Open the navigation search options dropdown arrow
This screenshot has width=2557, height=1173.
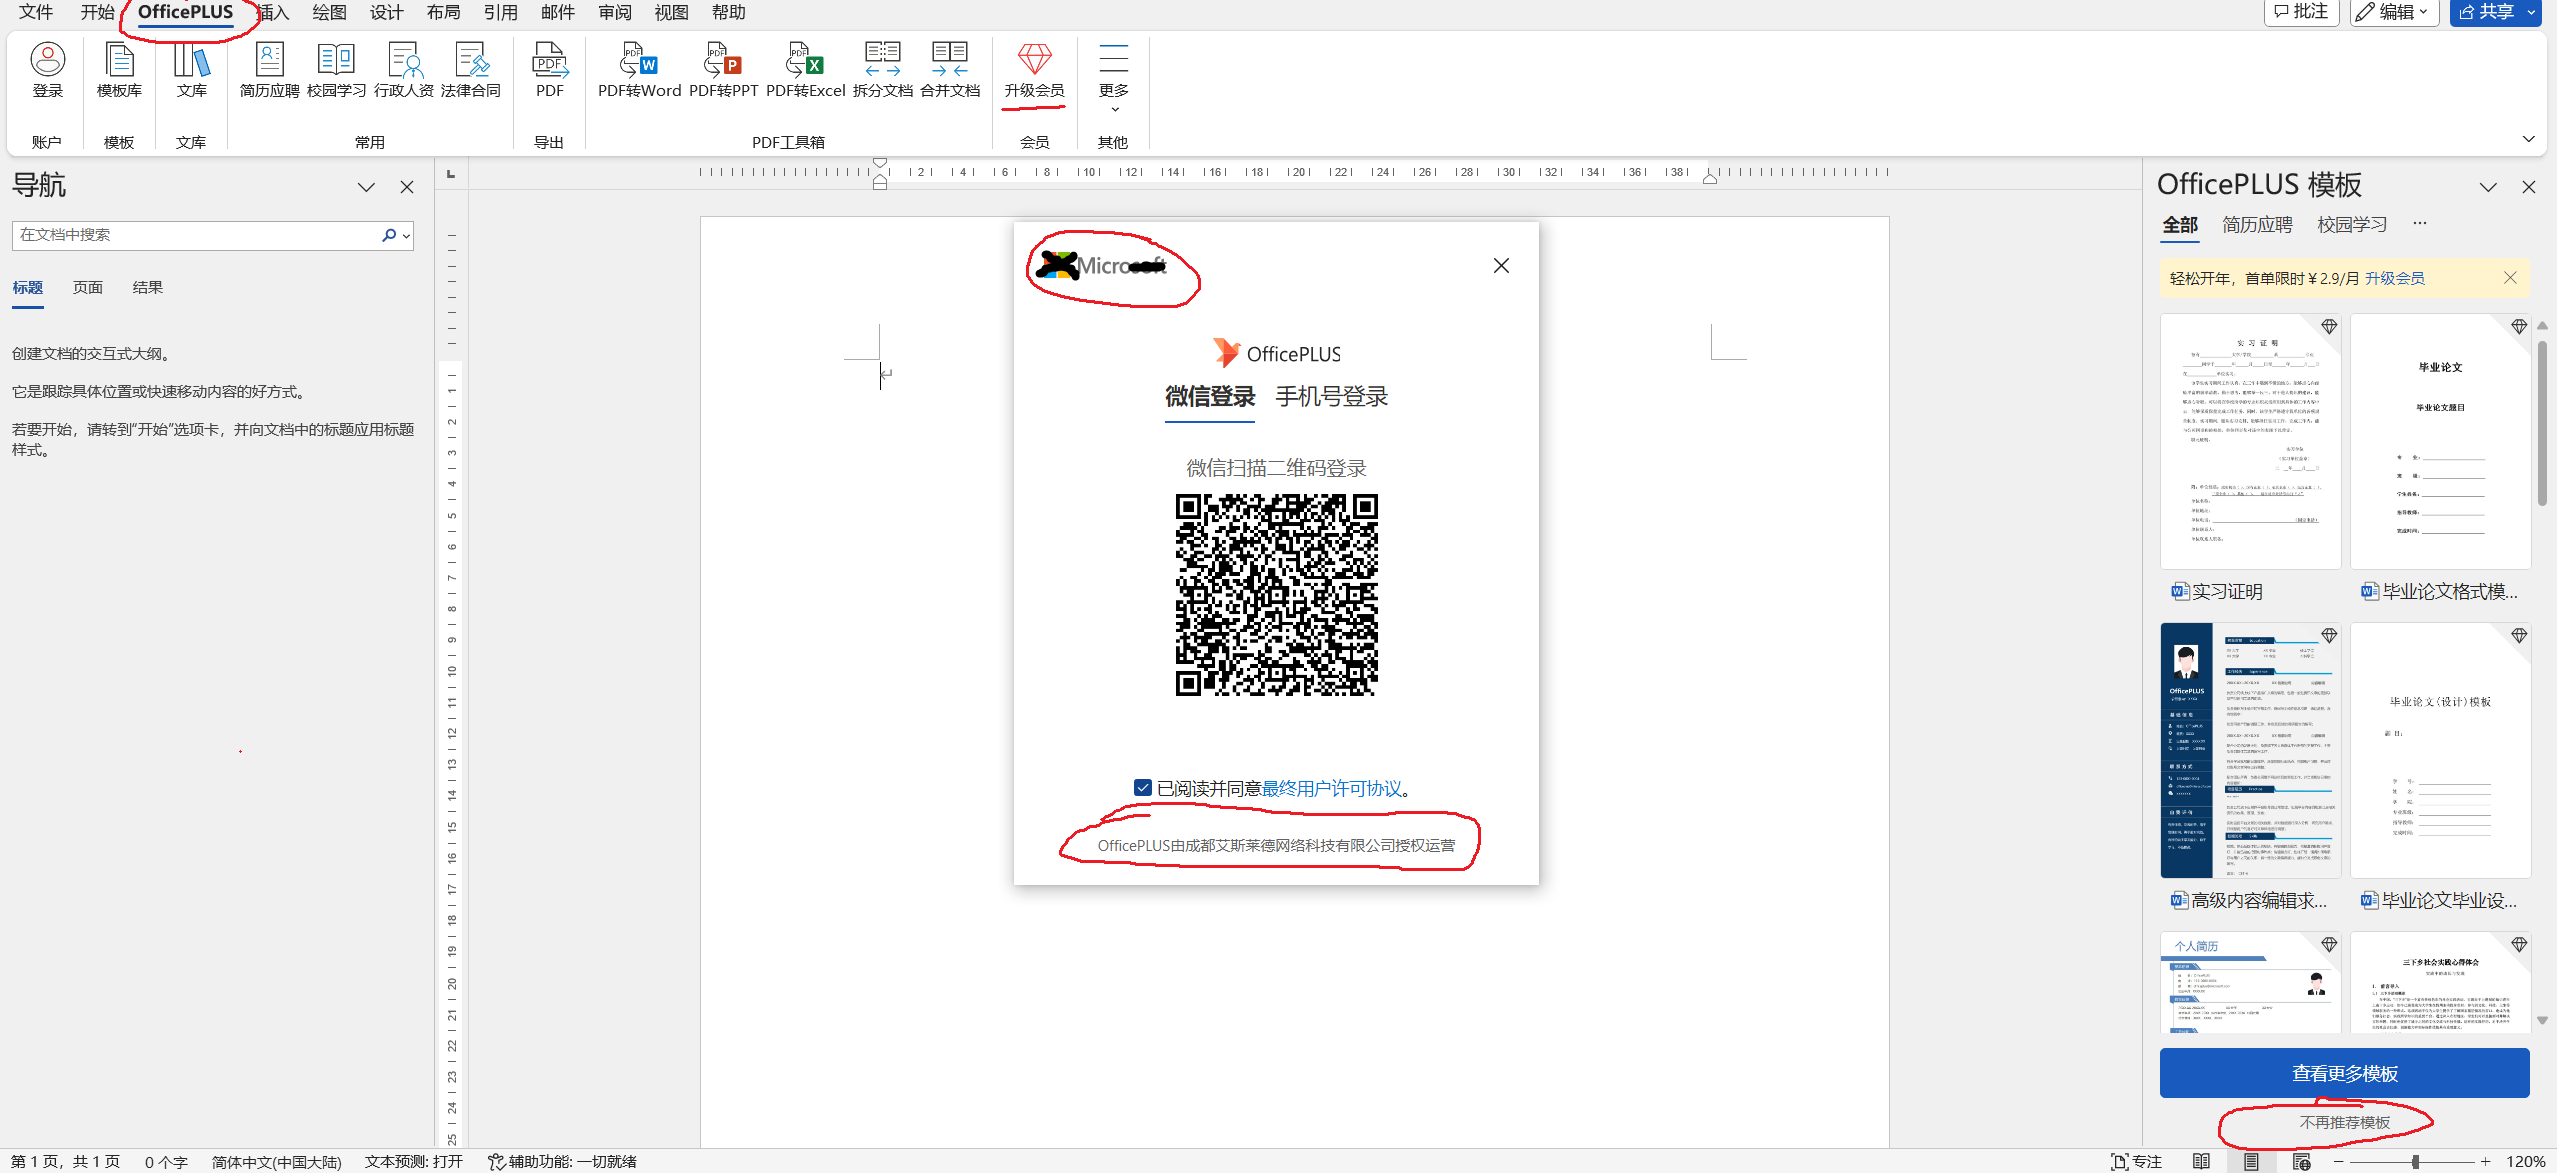pos(406,236)
